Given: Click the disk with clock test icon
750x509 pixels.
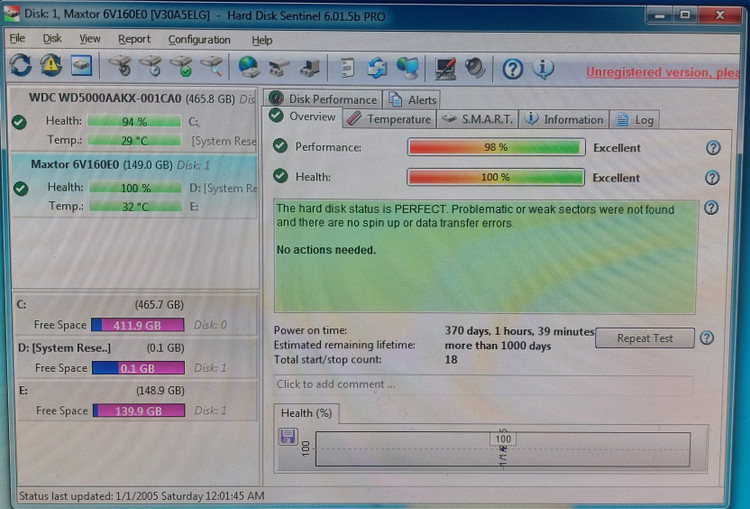Looking at the screenshot, I should [x=151, y=66].
